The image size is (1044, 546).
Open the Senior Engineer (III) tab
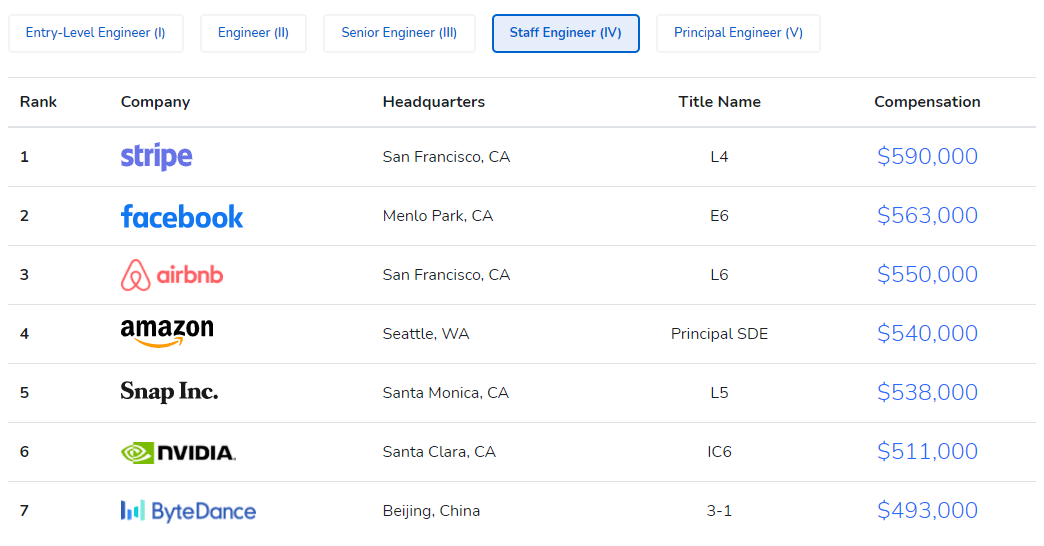point(399,33)
